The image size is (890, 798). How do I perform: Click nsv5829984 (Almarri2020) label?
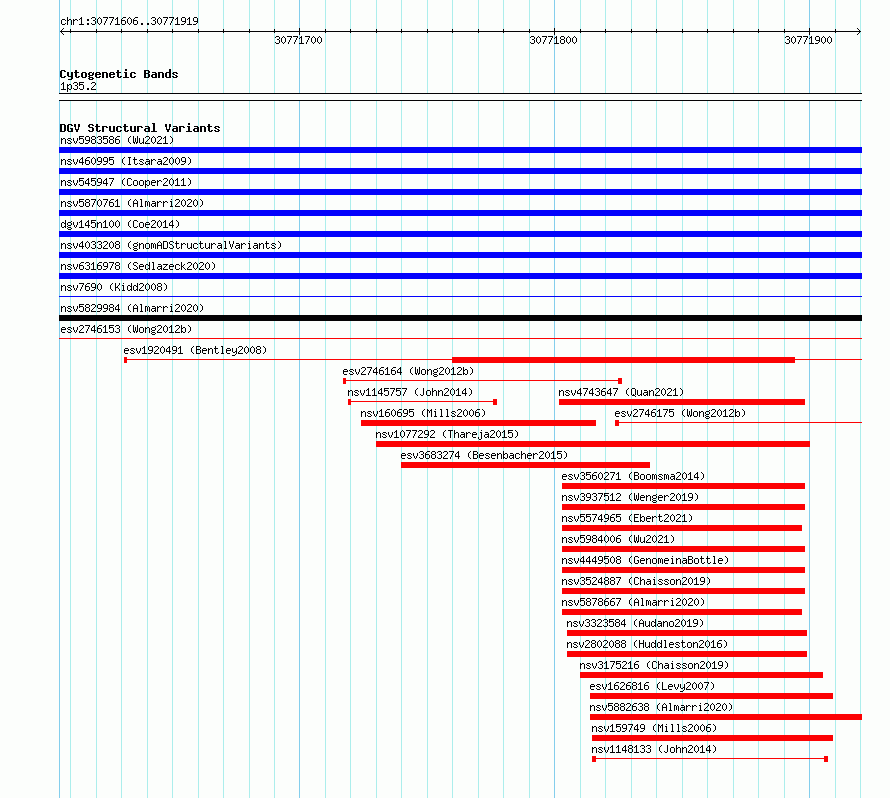(x=132, y=308)
